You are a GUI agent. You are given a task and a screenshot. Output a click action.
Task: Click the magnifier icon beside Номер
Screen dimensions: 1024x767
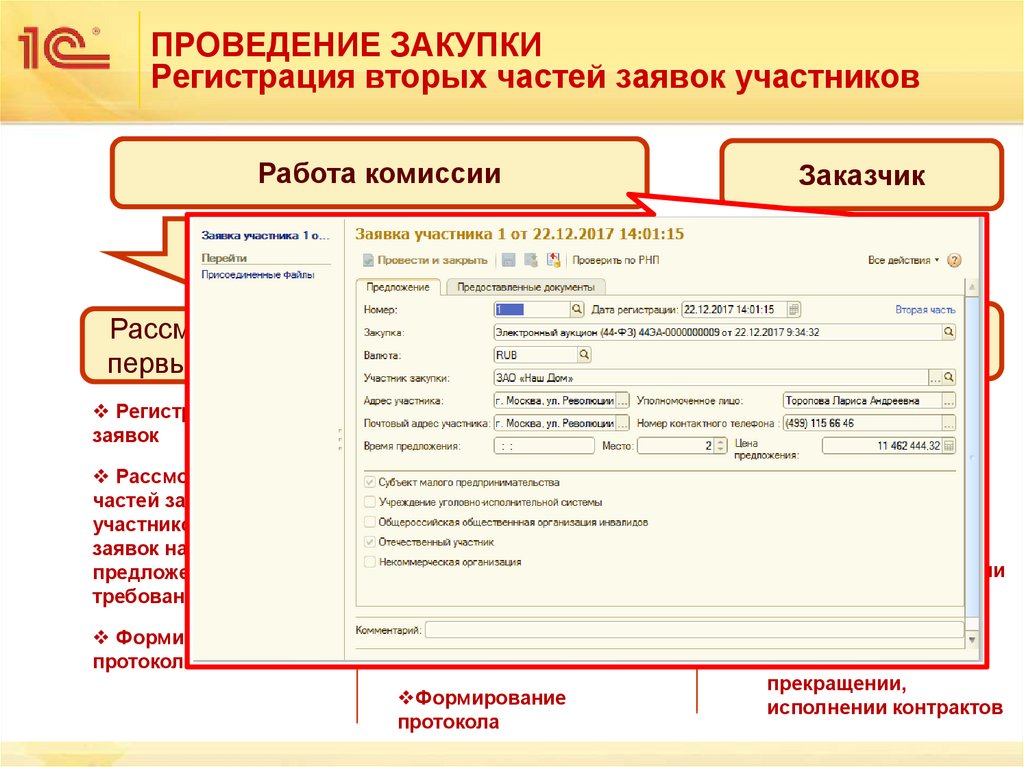tap(576, 309)
